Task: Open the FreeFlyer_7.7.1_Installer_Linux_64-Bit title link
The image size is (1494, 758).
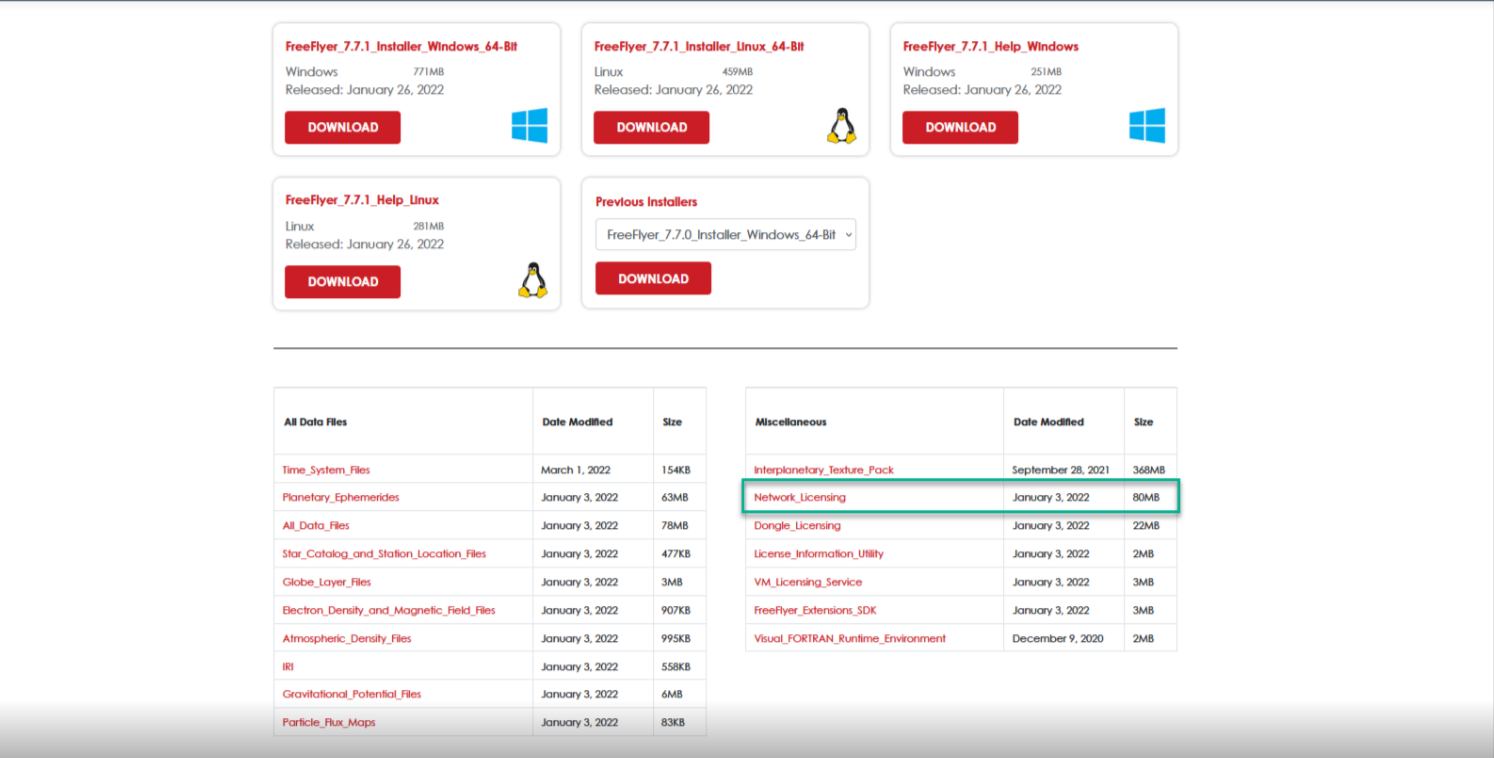Action: click(x=699, y=46)
